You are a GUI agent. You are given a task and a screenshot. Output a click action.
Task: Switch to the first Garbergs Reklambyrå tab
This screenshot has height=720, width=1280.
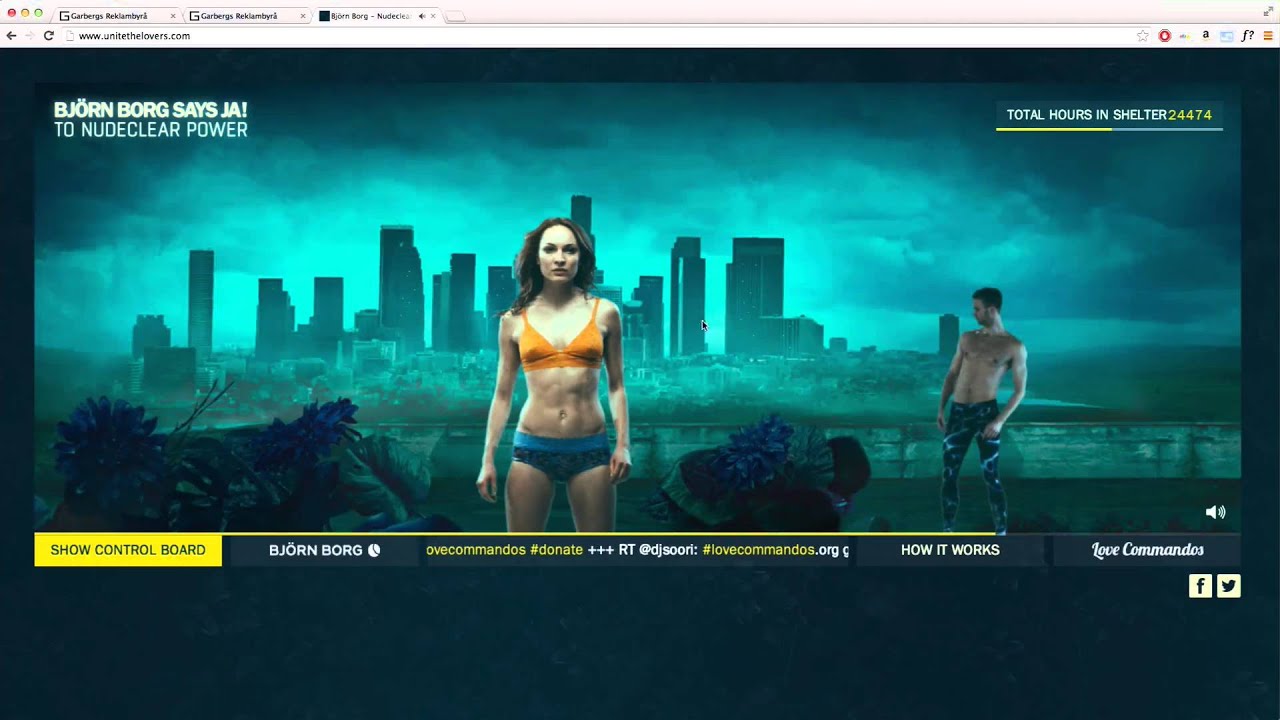116,16
